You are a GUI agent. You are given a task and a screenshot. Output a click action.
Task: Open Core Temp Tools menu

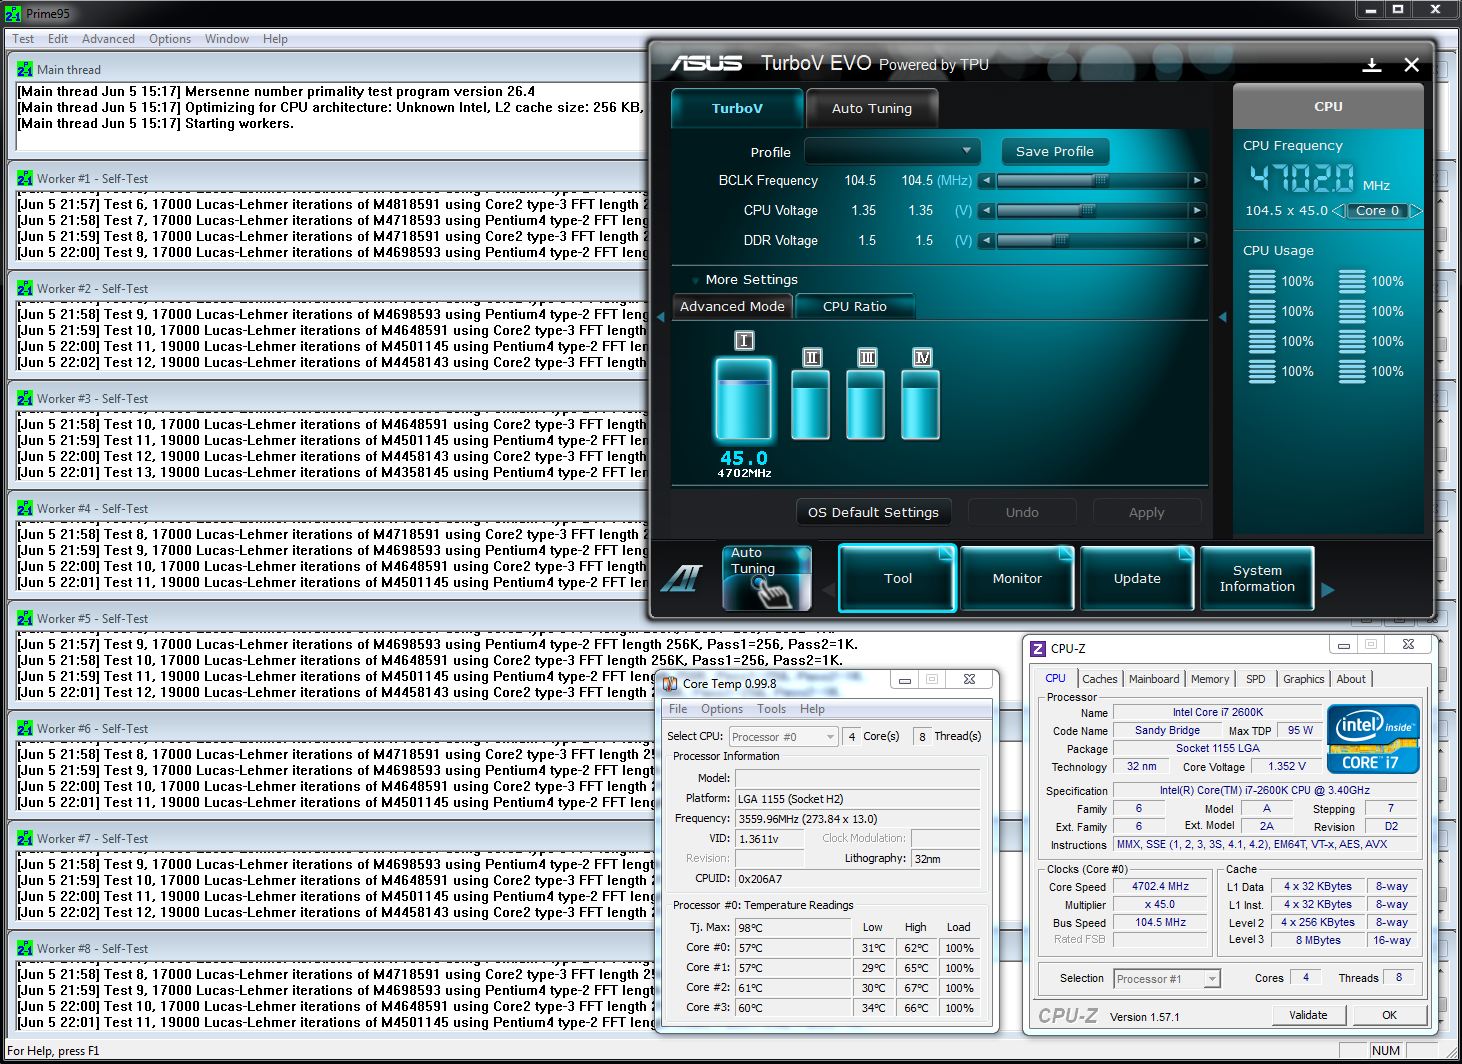[x=771, y=709]
